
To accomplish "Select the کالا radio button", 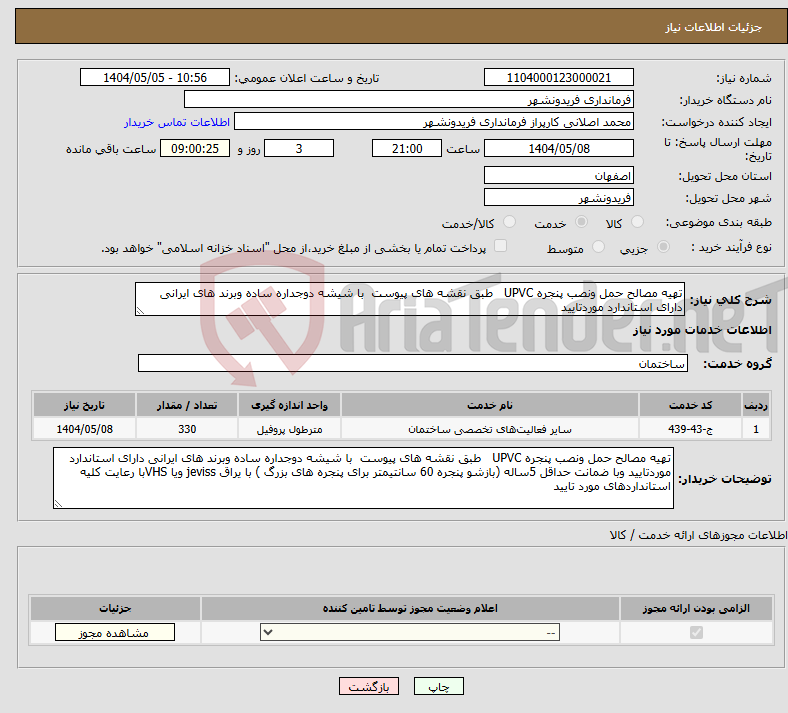I will point(637,222).
